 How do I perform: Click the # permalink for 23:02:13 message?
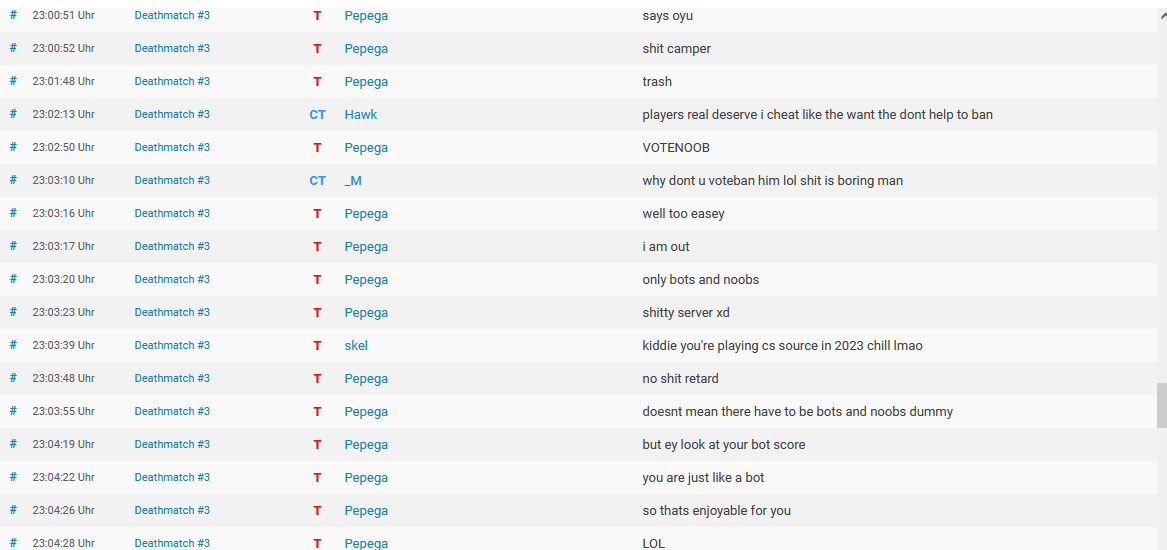pyautogui.click(x=13, y=114)
